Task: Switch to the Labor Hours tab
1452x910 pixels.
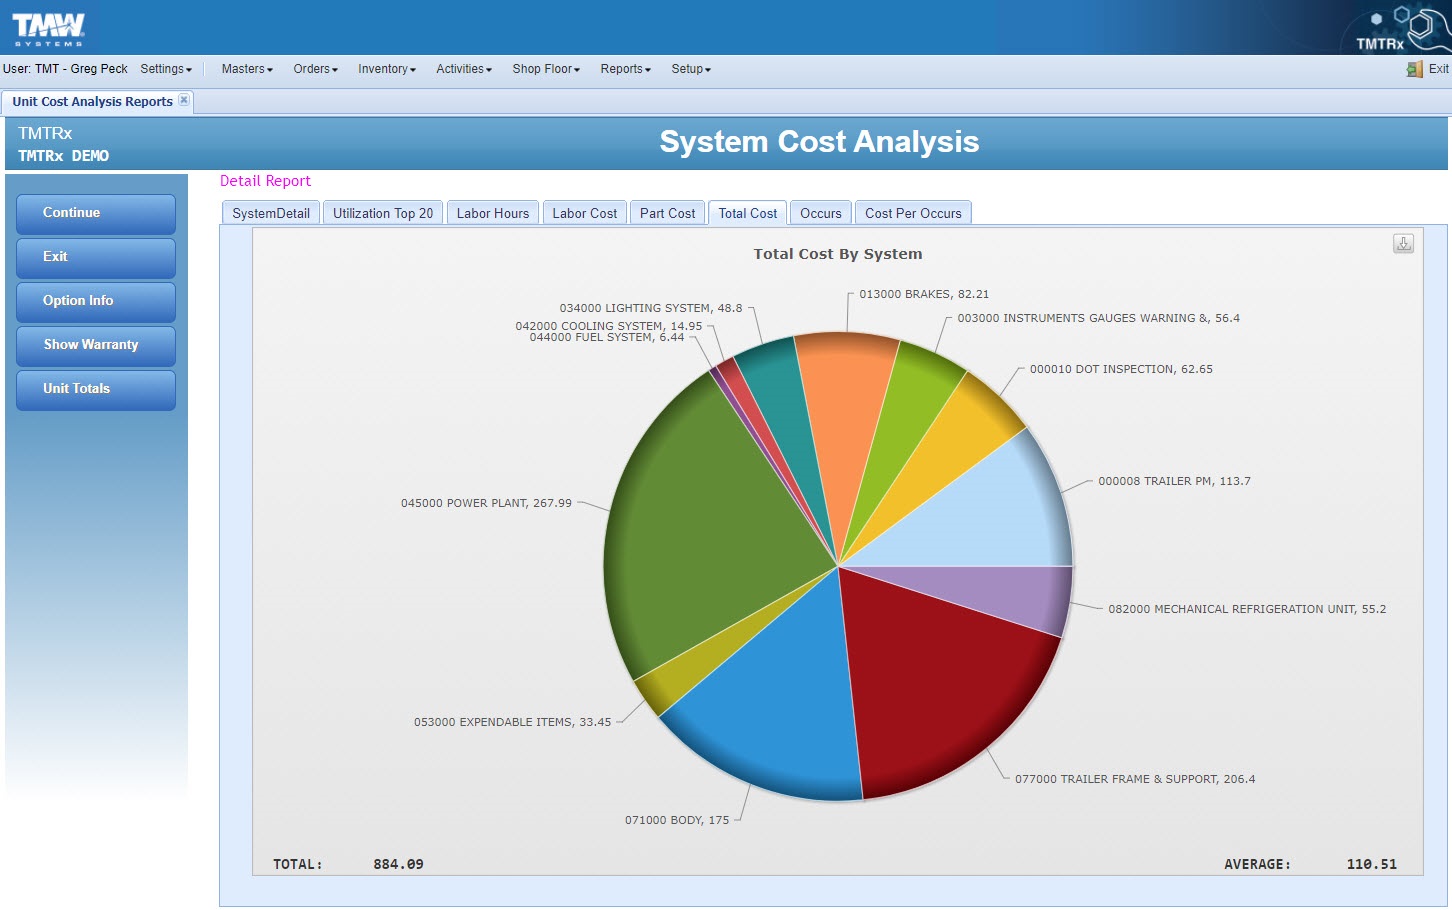Action: [x=492, y=213]
